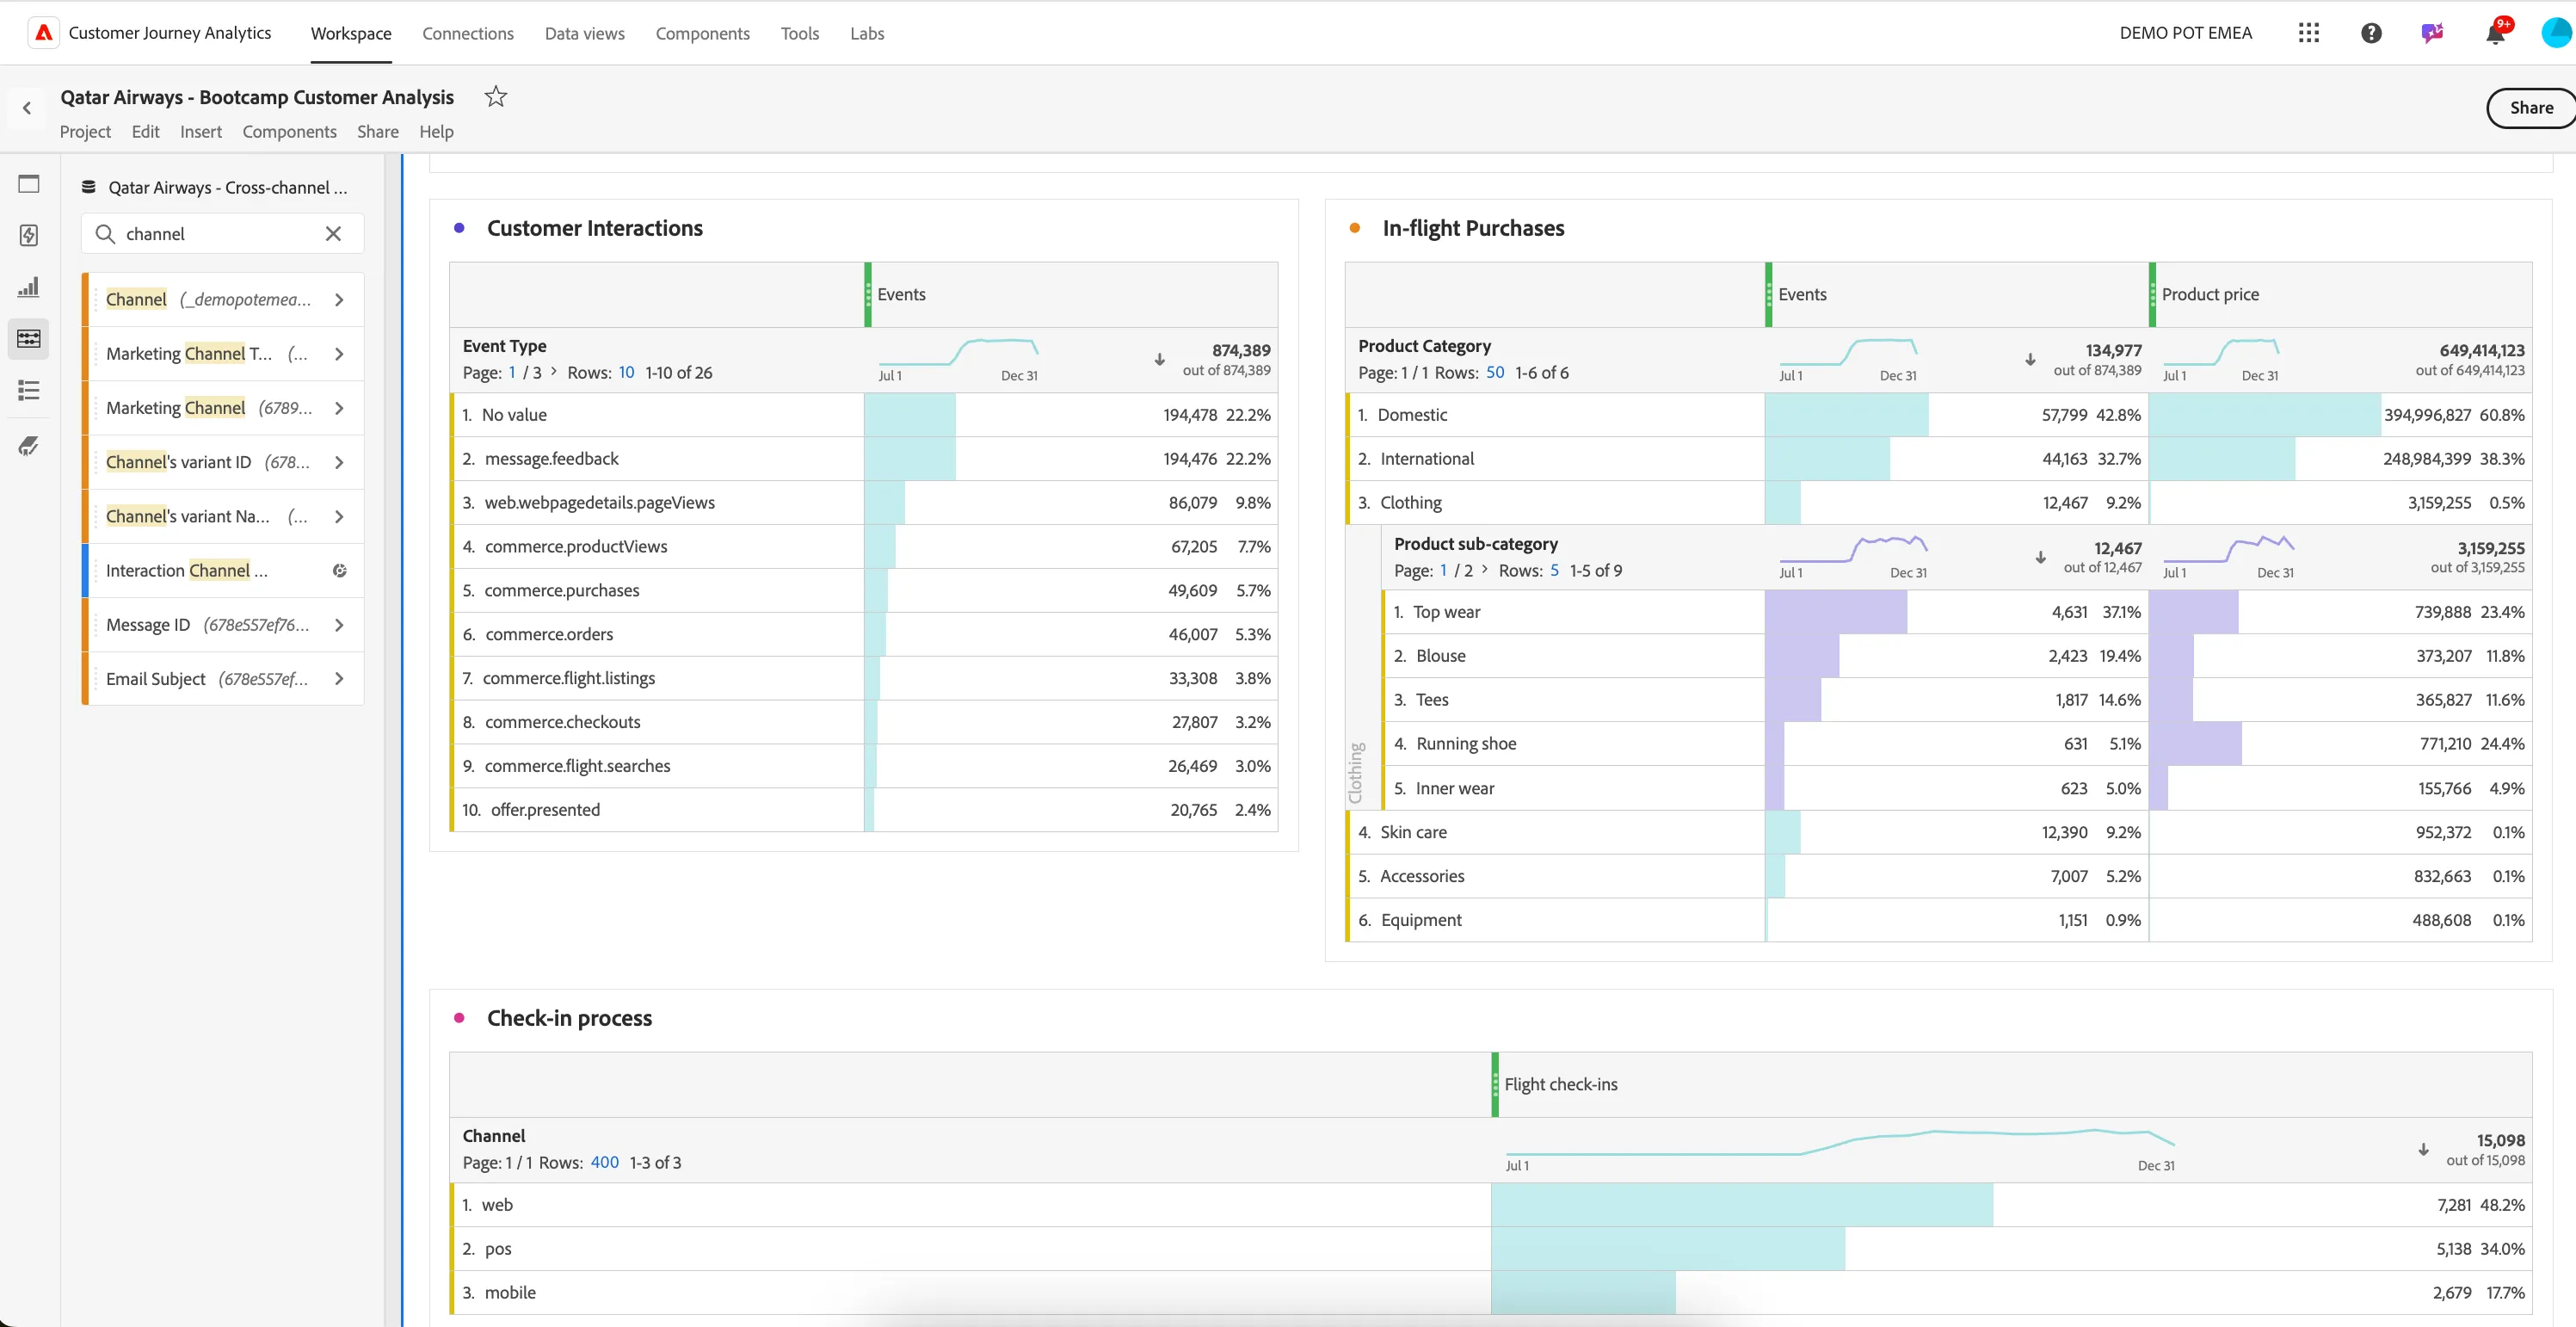Image resolution: width=2576 pixels, height=1327 pixels.
Task: Sort Flight check-ins column
Action: [2424, 1149]
